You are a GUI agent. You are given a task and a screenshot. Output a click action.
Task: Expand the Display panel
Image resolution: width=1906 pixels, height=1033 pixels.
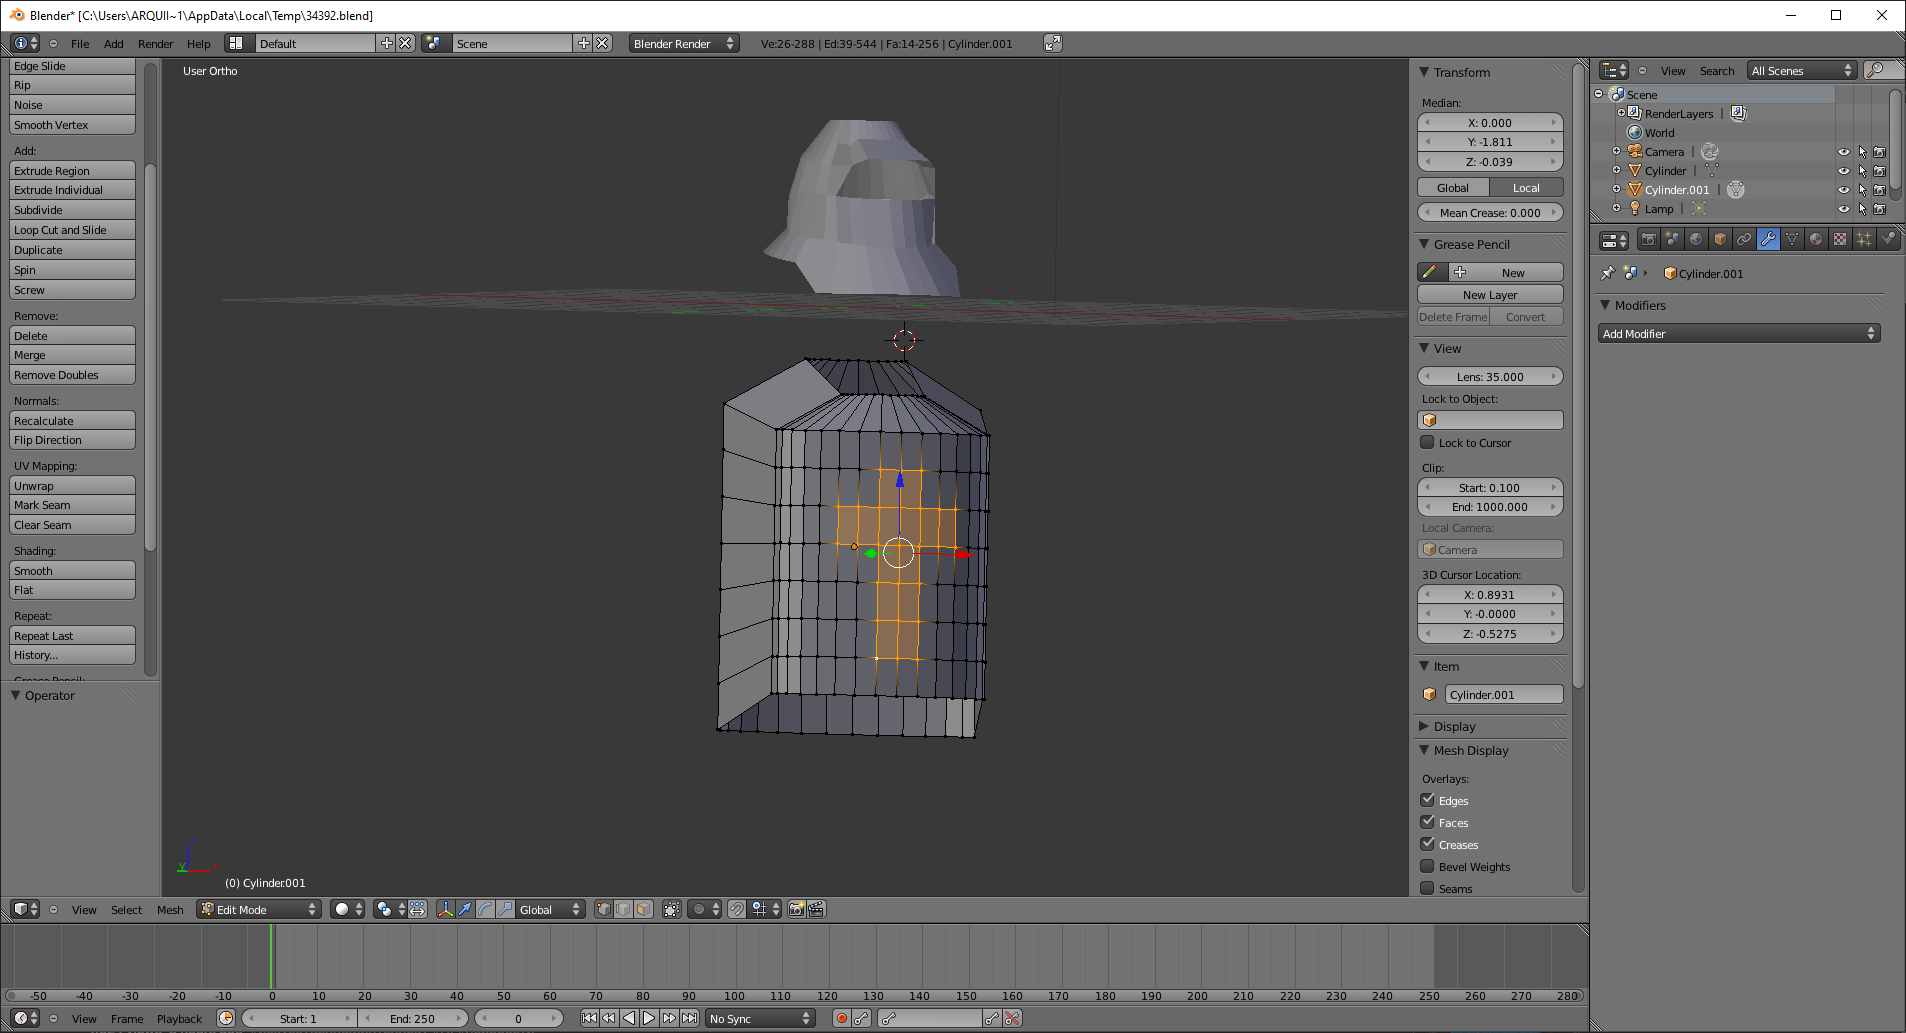pos(1454,726)
